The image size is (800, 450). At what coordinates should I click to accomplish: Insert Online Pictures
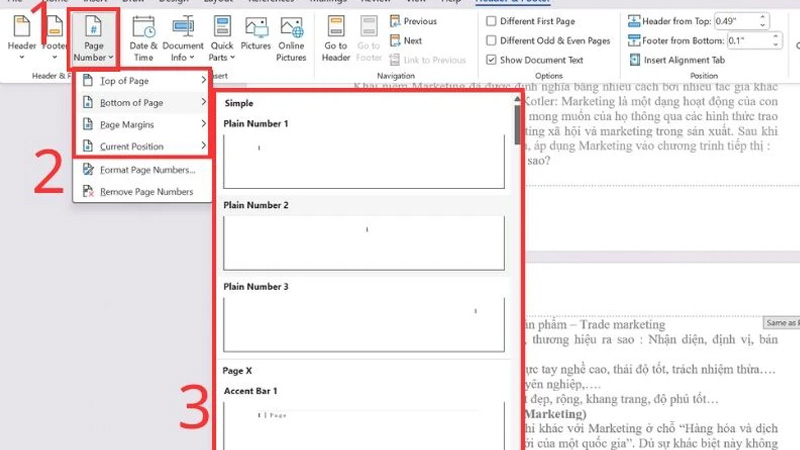tap(291, 39)
